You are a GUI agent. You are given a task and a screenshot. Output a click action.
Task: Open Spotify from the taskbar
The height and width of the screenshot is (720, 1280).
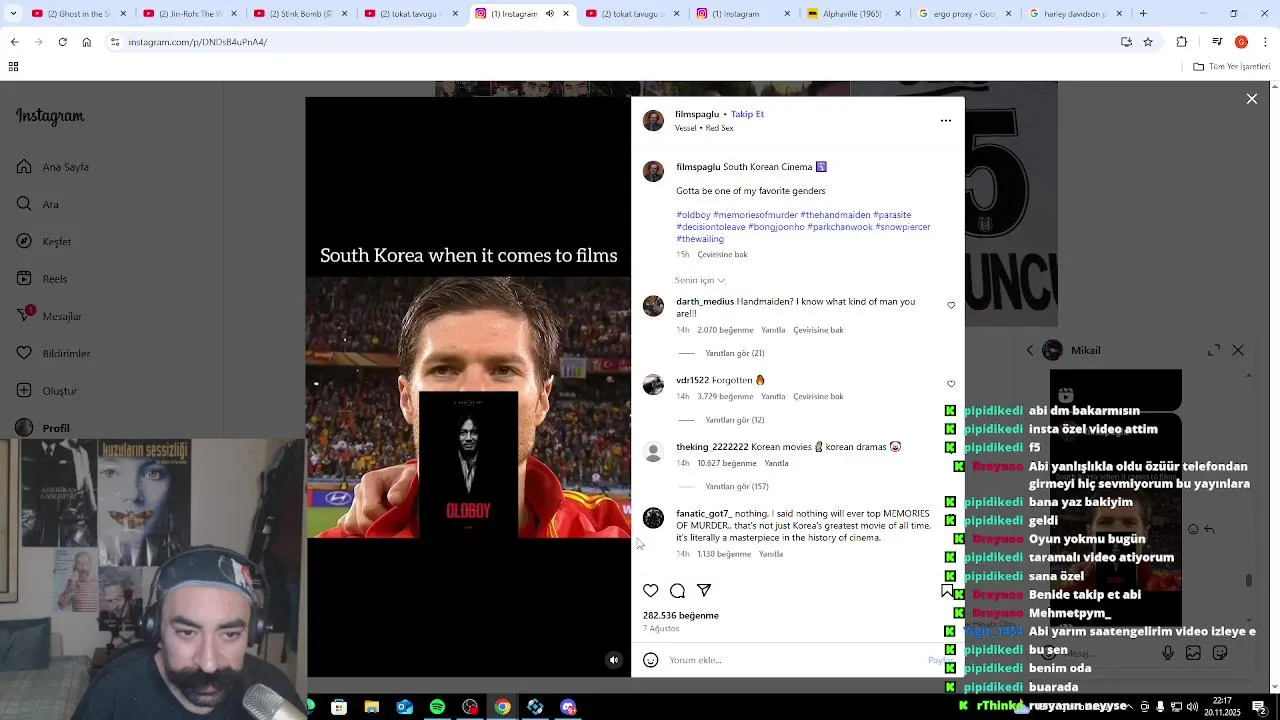point(437,707)
